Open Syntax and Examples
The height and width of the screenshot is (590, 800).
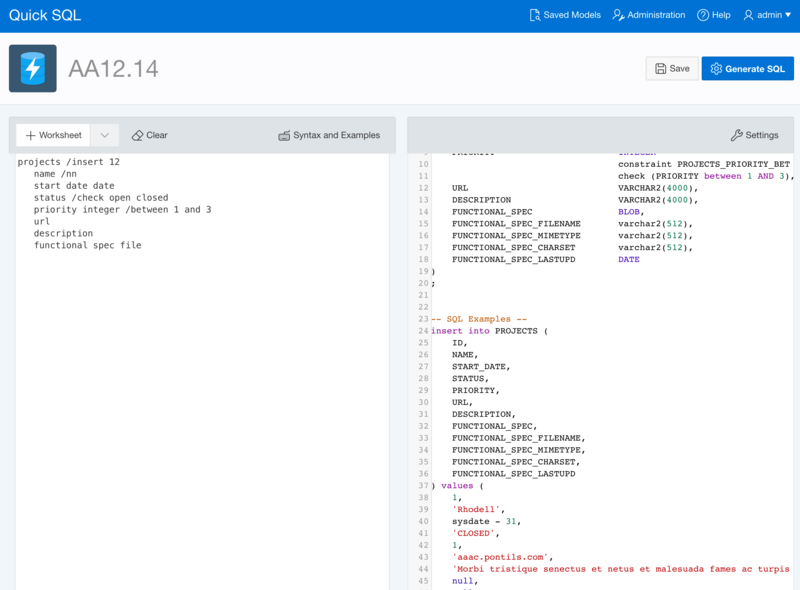pyautogui.click(x=329, y=135)
